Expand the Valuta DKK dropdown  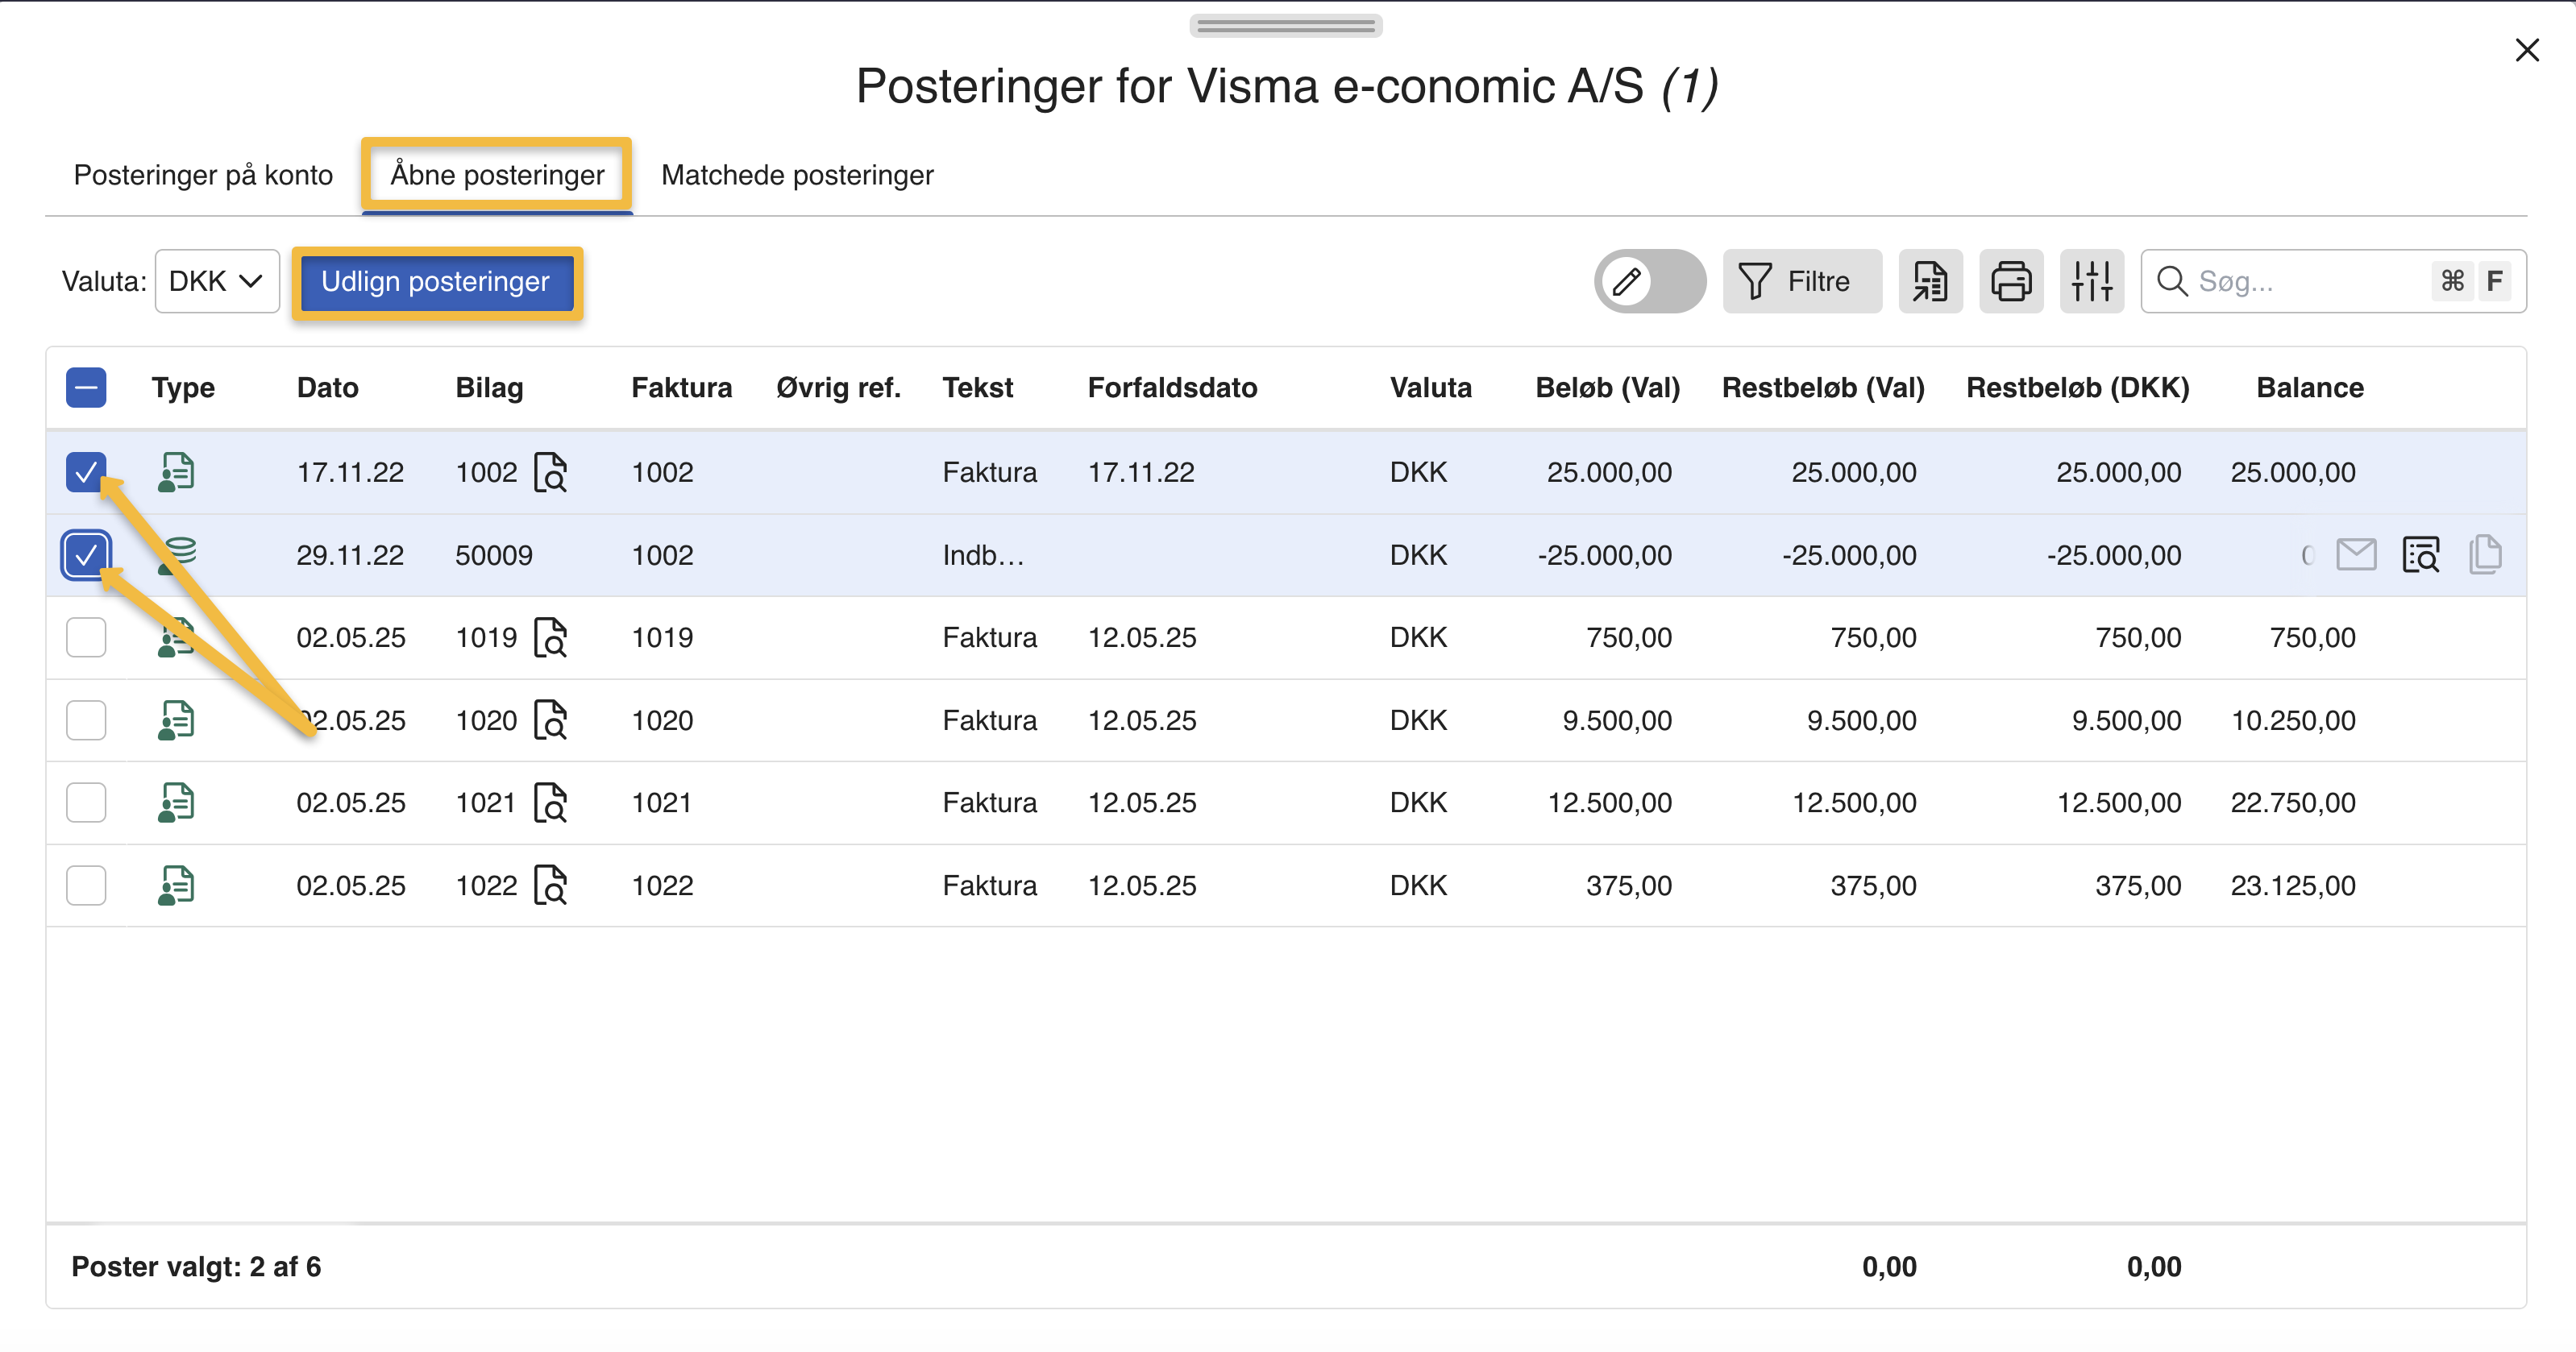216,281
